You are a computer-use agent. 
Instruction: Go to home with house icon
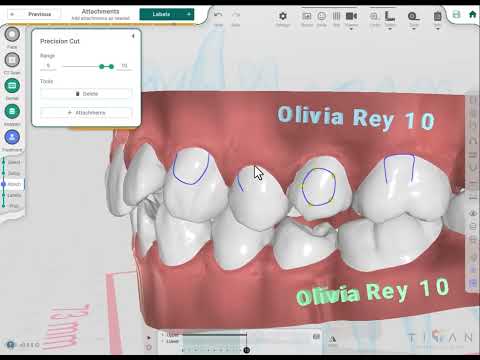[x=472, y=15]
